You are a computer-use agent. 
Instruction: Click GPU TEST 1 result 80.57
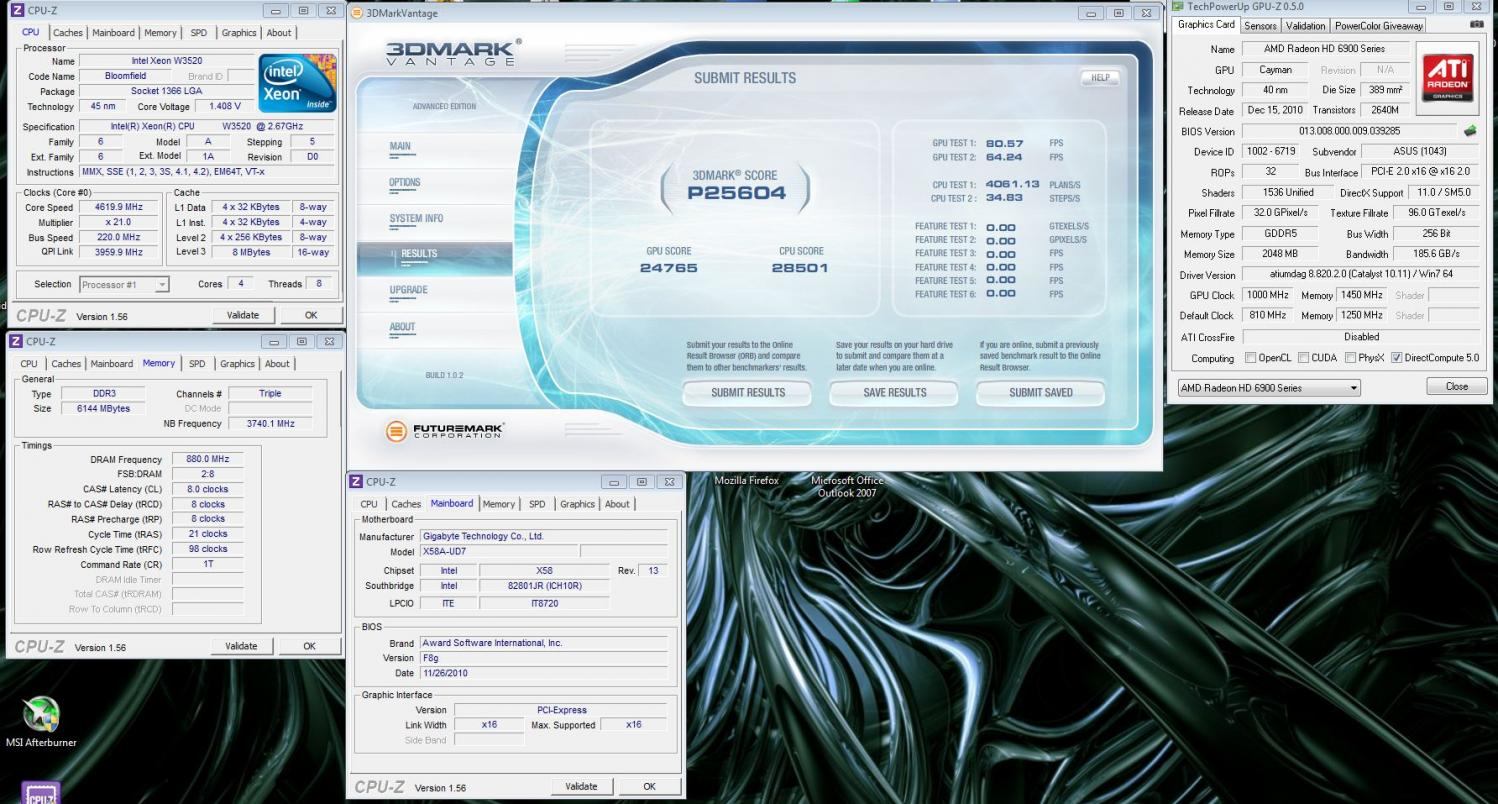click(x=1004, y=144)
